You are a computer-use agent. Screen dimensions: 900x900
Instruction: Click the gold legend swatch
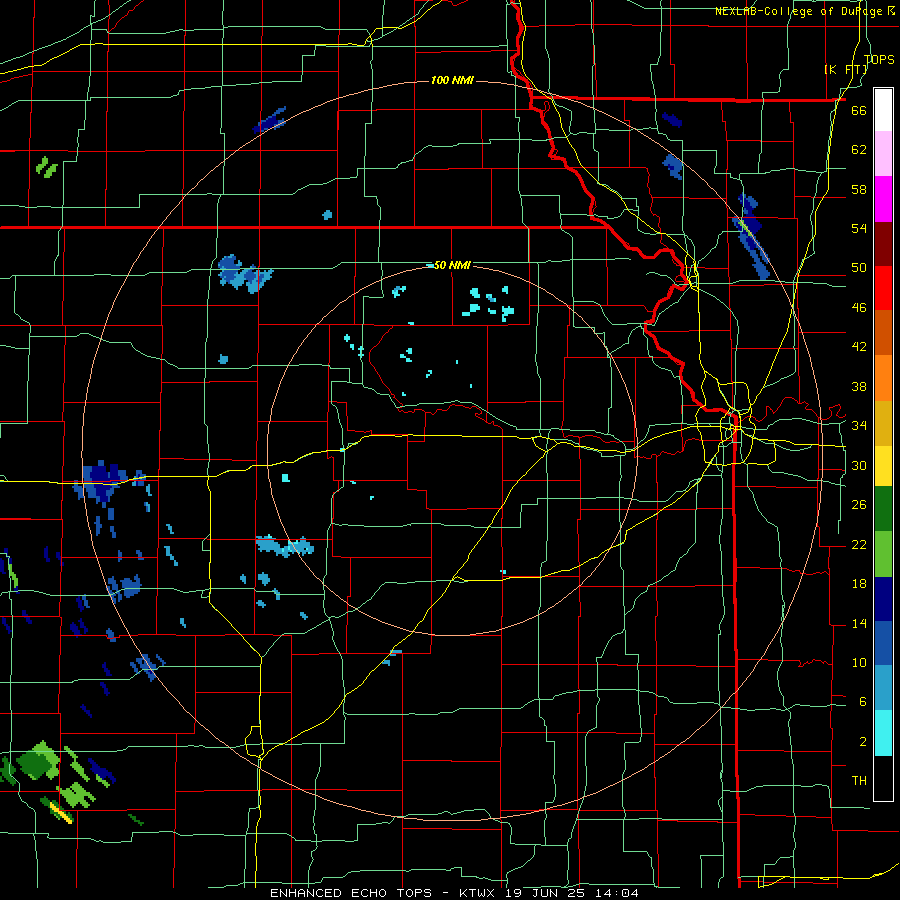click(883, 423)
